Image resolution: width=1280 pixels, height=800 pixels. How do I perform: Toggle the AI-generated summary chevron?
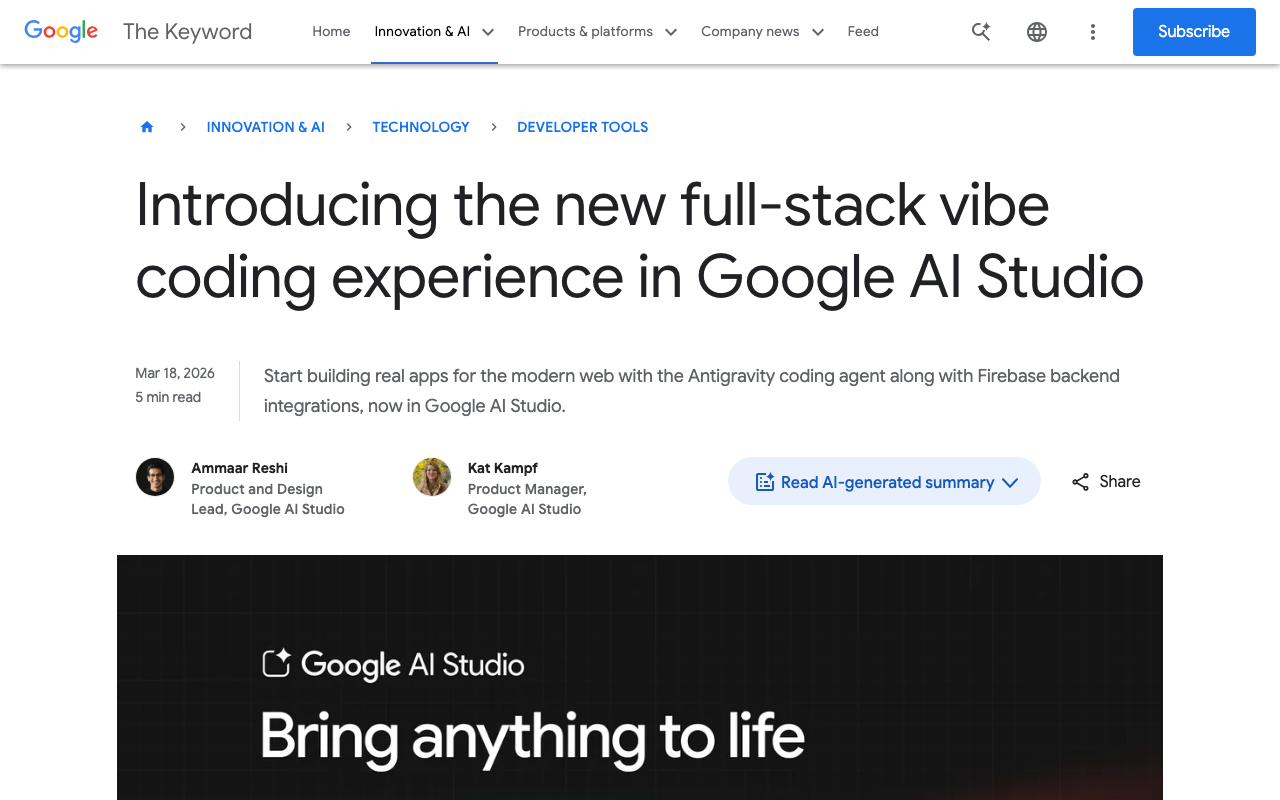1010,482
